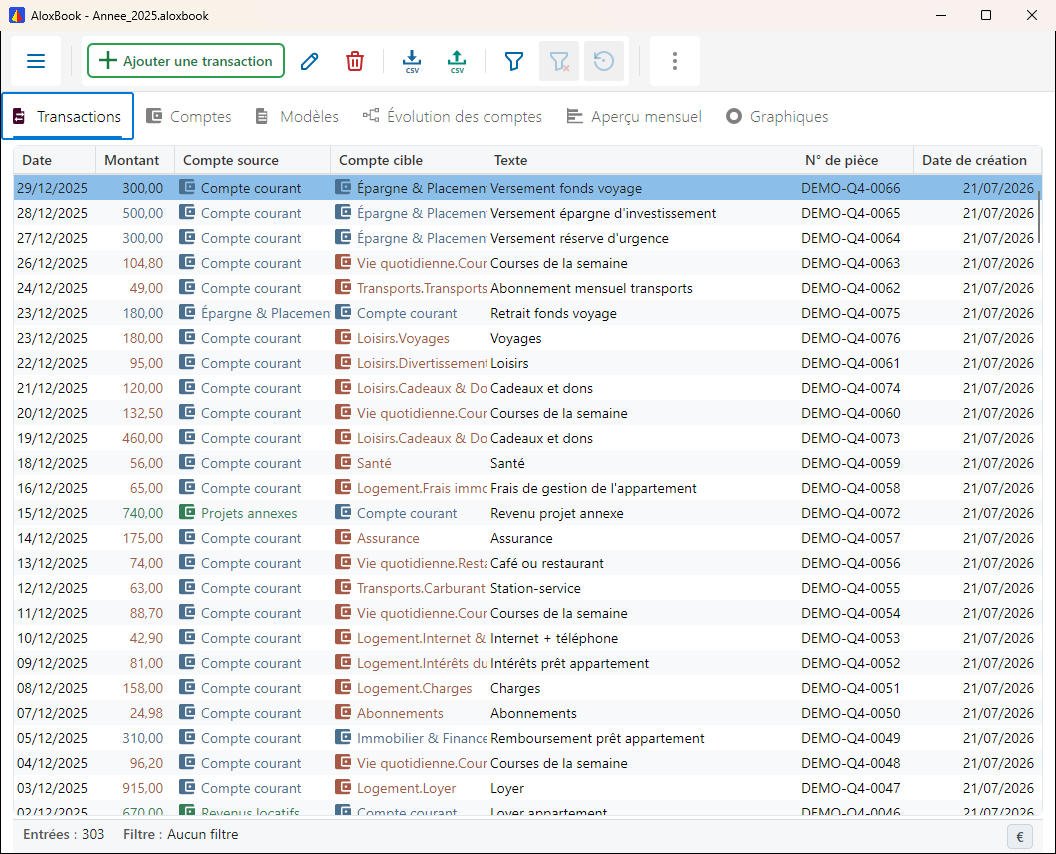The height and width of the screenshot is (854, 1056).
Task: Open the Aperçu mensuel tab
Action: coord(634,117)
